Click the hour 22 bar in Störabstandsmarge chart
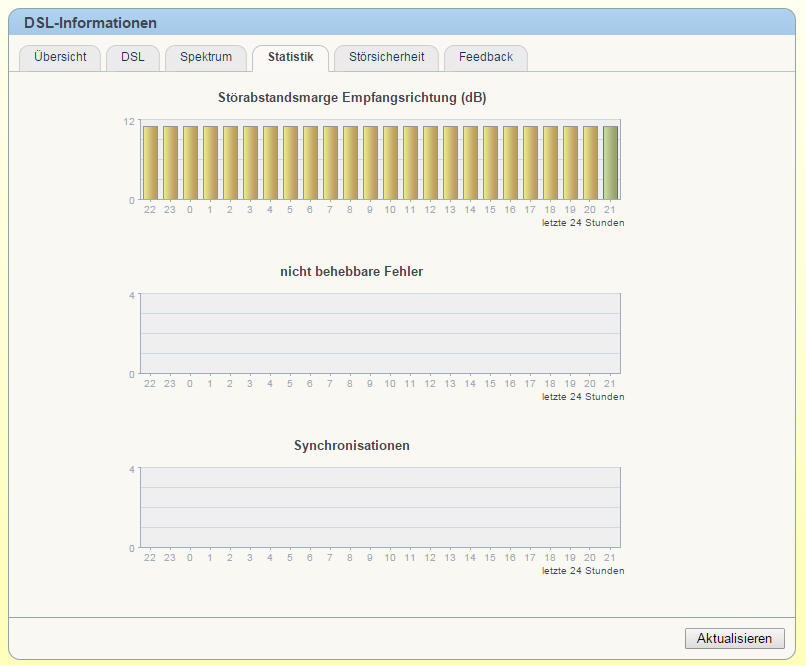This screenshot has height=666, width=806. point(150,163)
